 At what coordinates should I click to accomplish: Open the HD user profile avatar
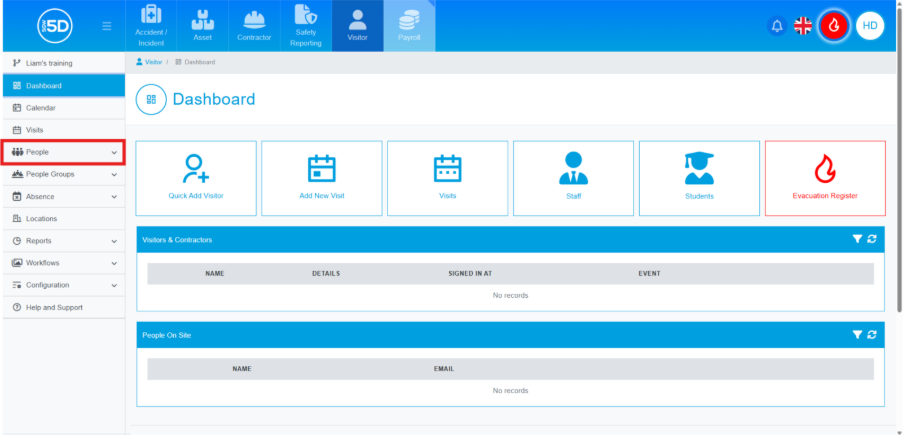(869, 26)
